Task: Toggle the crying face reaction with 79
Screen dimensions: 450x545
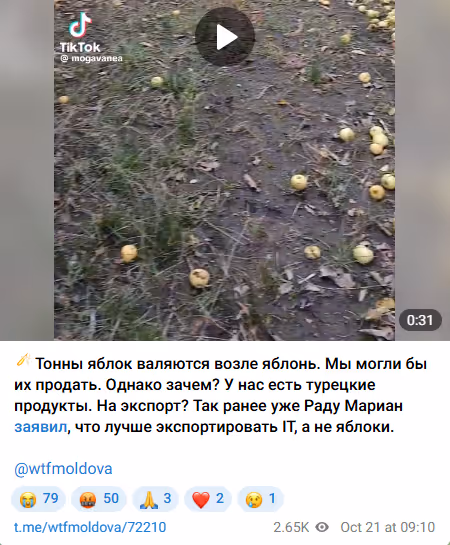Action: [39, 499]
